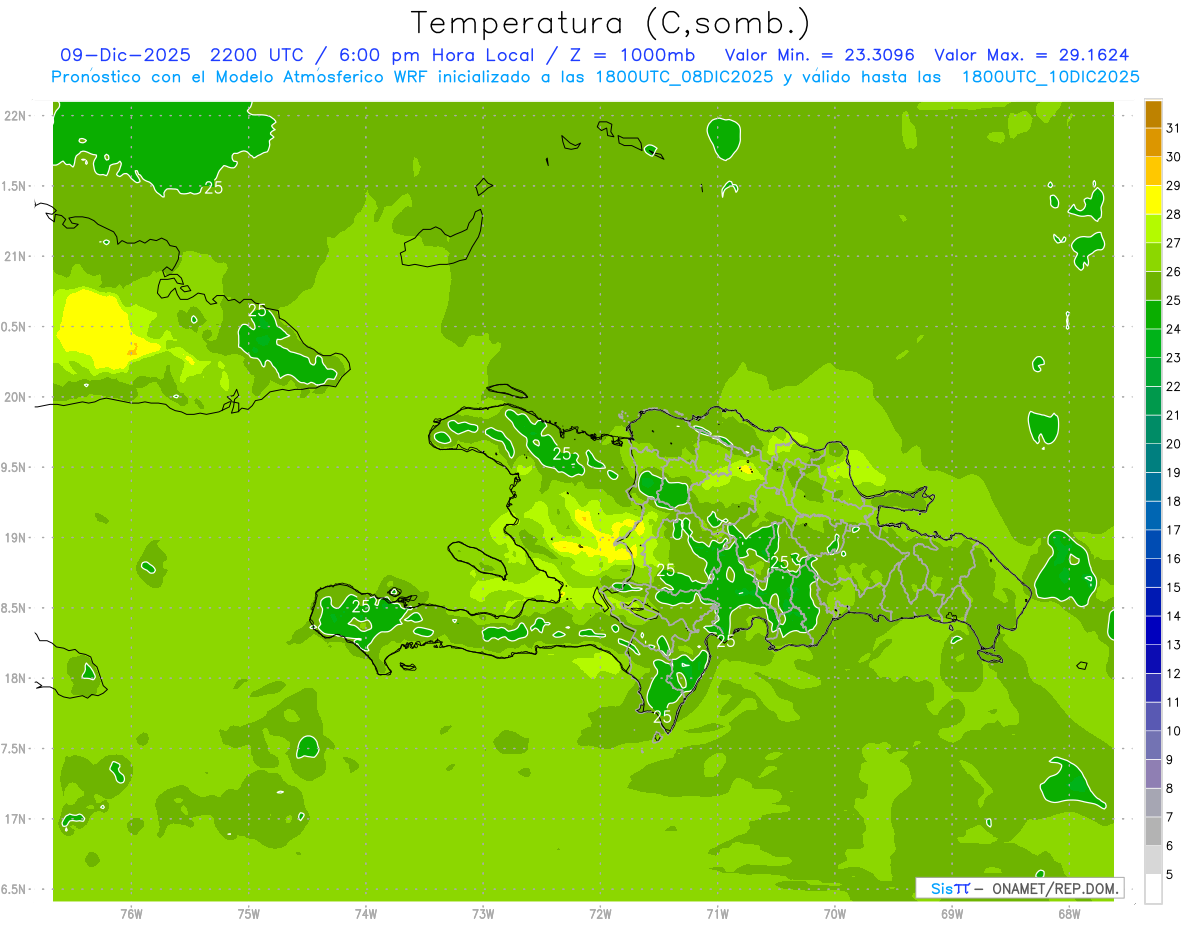
Task: Pick the teal legend swatch between 19 and 20
Action: pyautogui.click(x=1153, y=458)
